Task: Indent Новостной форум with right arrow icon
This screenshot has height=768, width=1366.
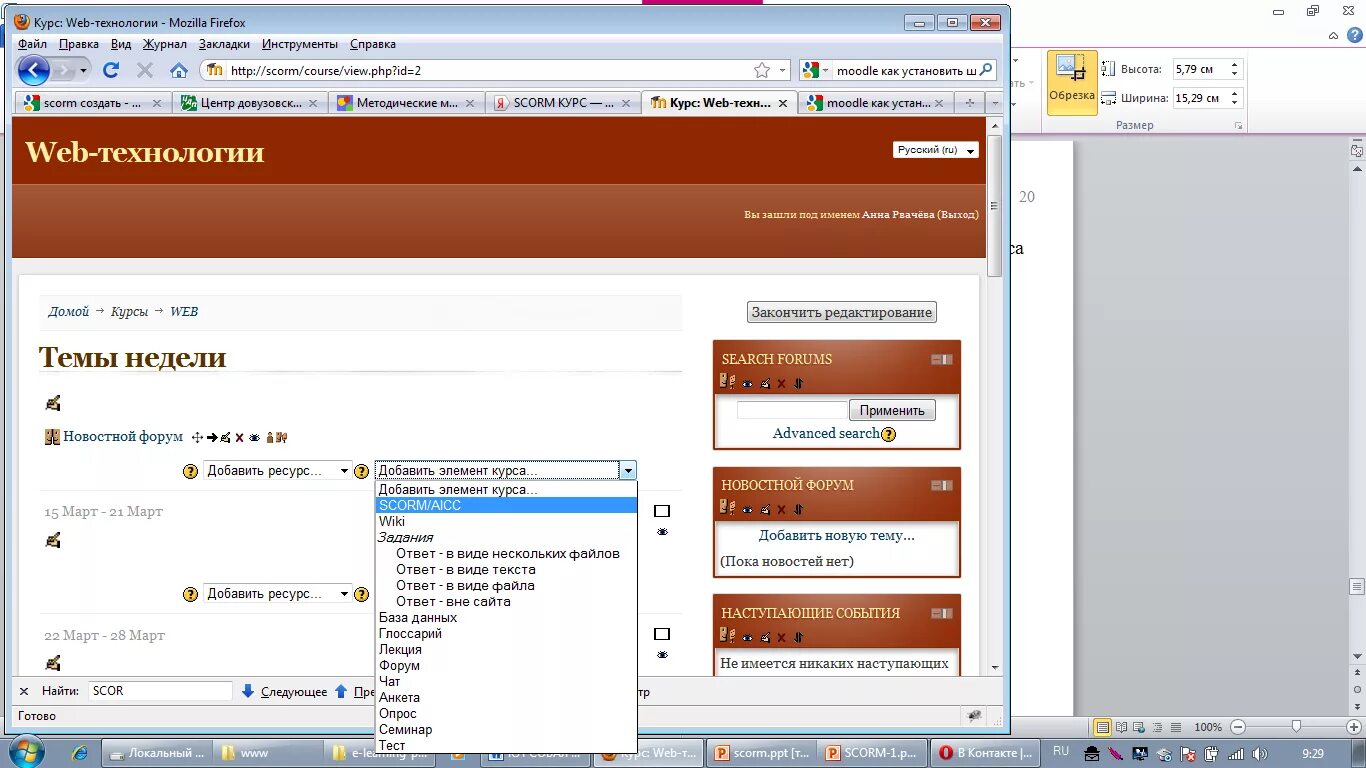Action: click(212, 437)
